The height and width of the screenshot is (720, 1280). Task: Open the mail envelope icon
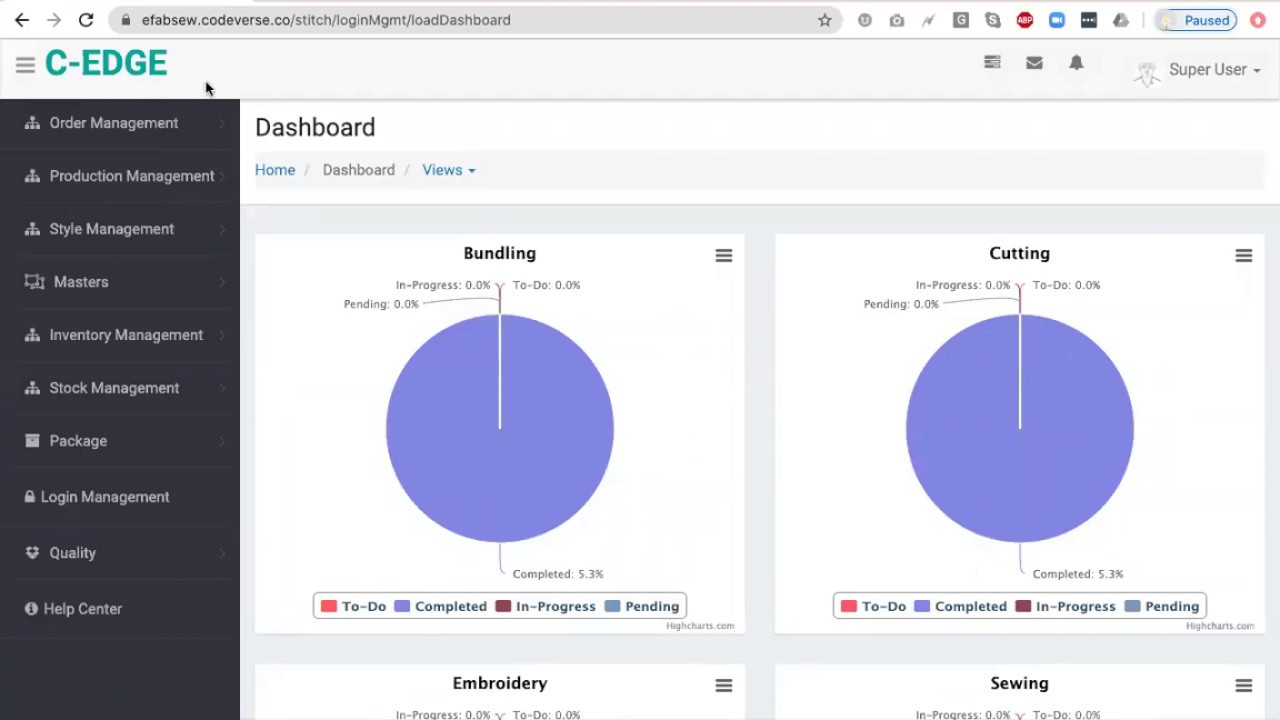(x=1034, y=62)
